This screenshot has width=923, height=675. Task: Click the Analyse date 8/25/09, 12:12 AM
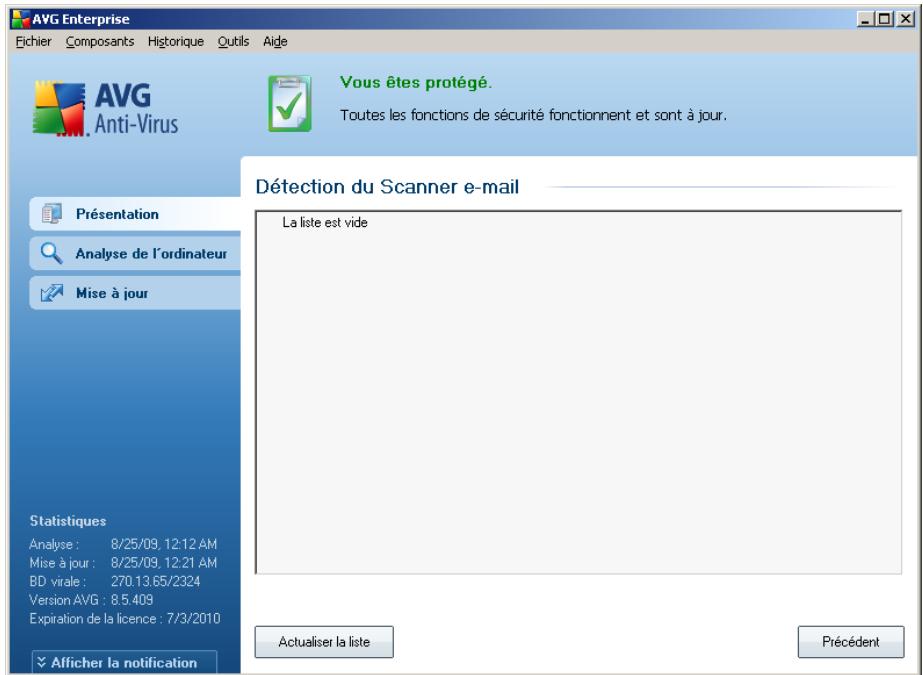pyautogui.click(x=164, y=544)
